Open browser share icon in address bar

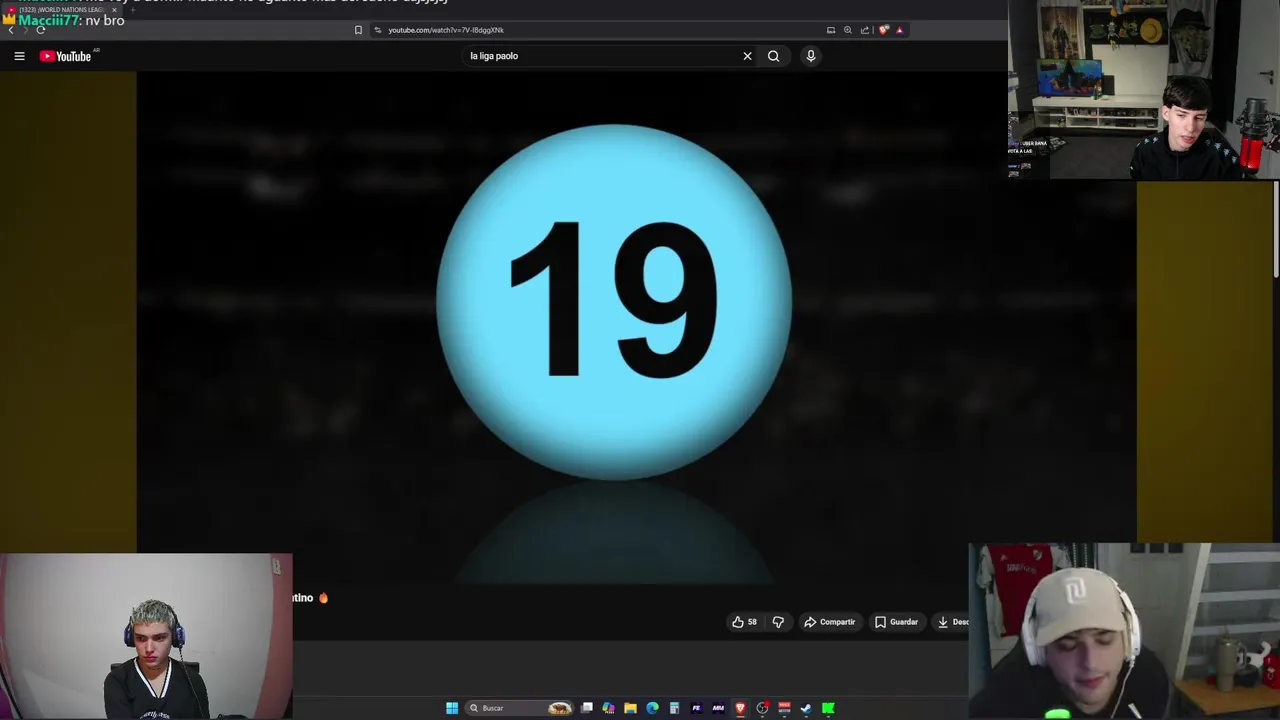click(865, 30)
